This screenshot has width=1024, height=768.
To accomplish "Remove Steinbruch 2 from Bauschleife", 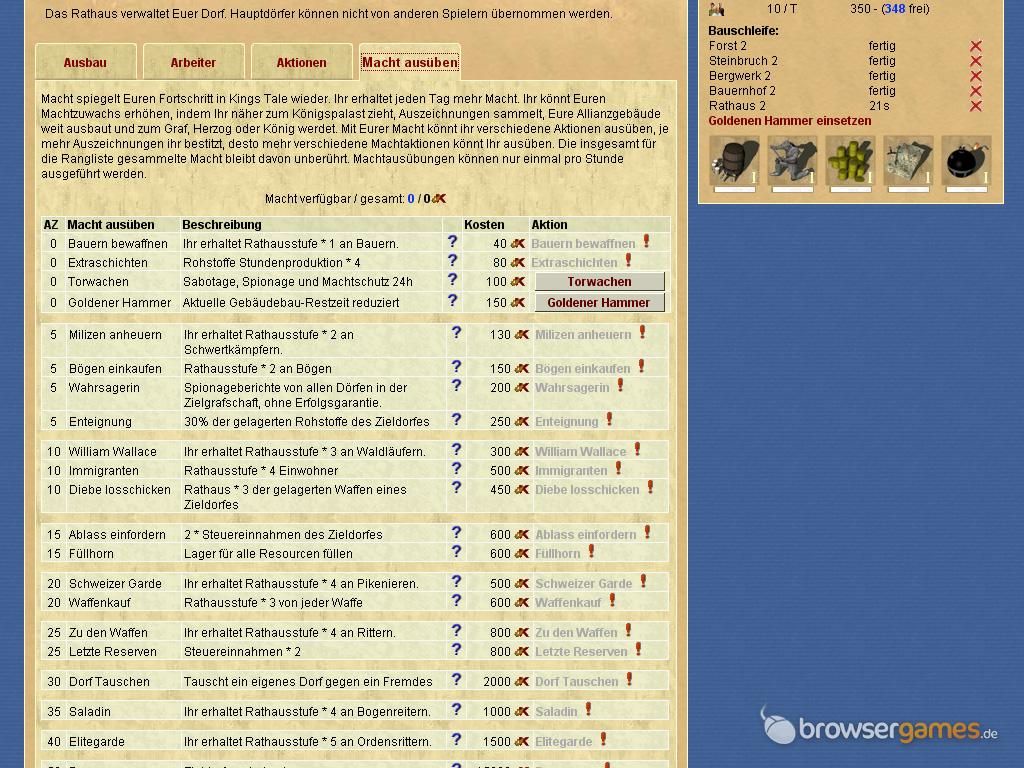I will tap(976, 61).
